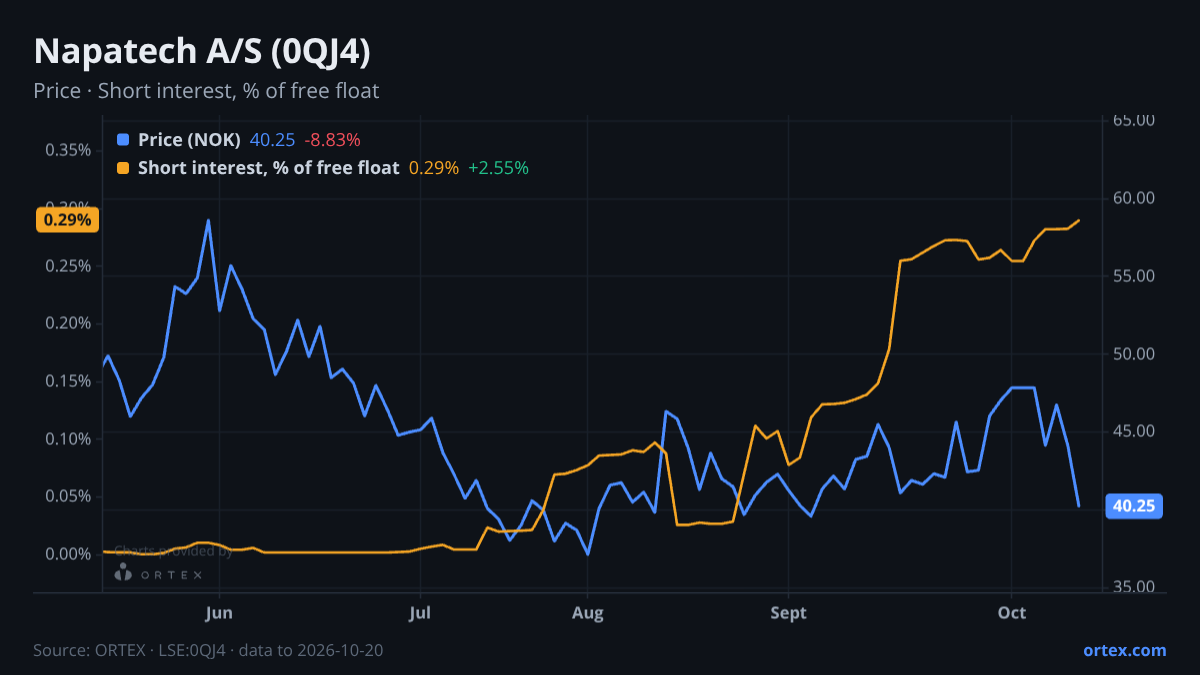Click the 35.00 right axis label

point(1135,587)
